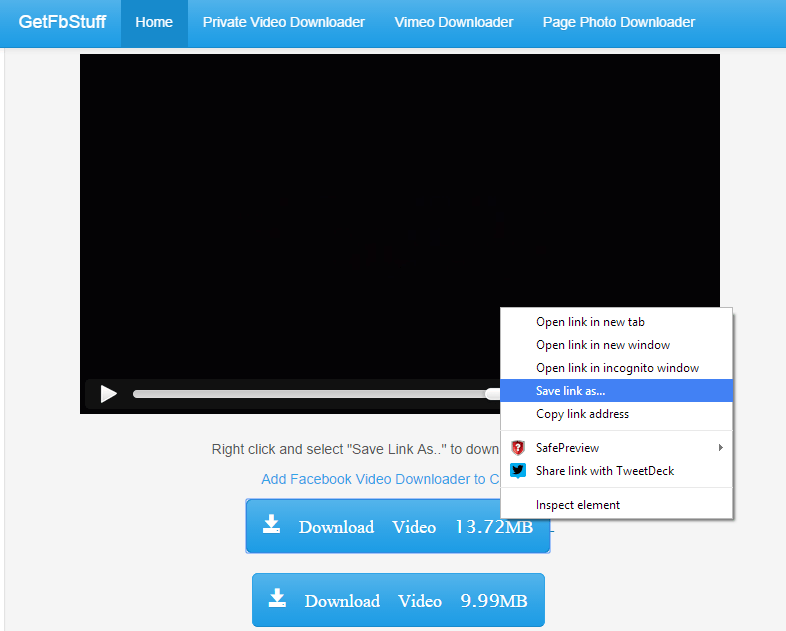Go to Private Video Downloader page

(284, 23)
